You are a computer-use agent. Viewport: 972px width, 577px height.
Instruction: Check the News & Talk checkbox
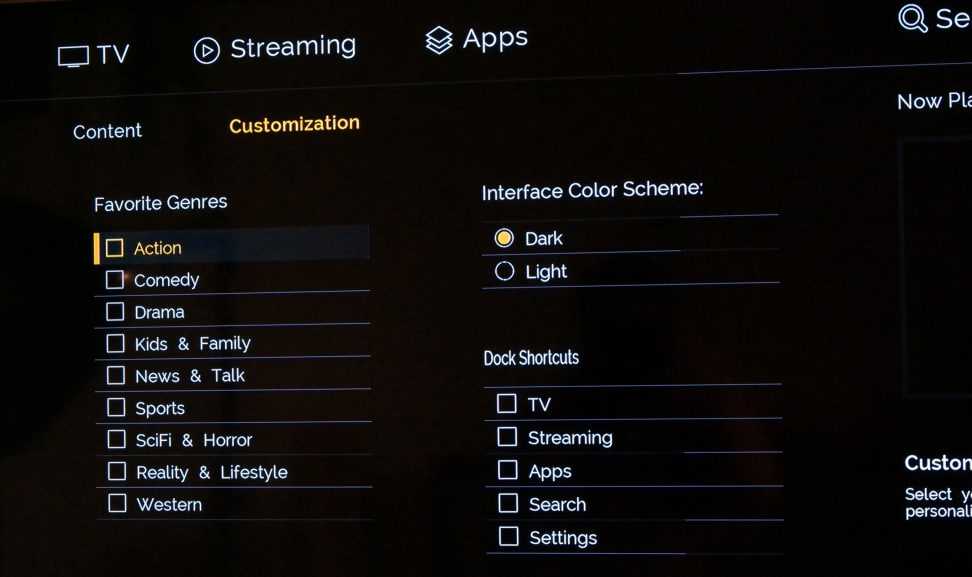116,376
